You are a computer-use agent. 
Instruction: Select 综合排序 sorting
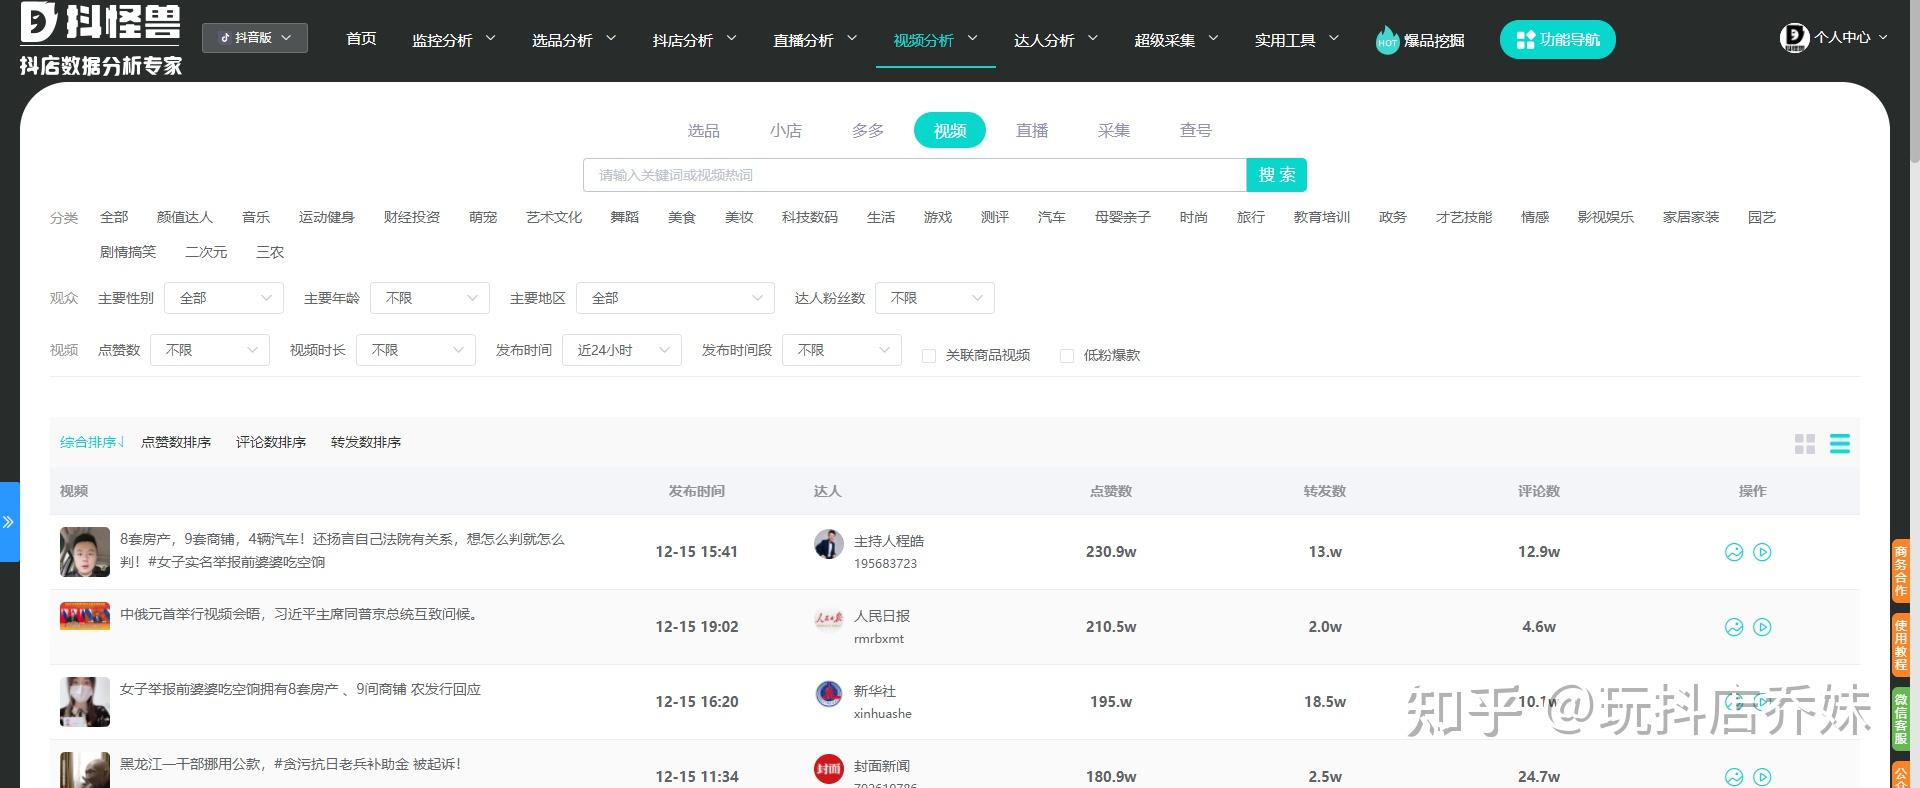(91, 442)
